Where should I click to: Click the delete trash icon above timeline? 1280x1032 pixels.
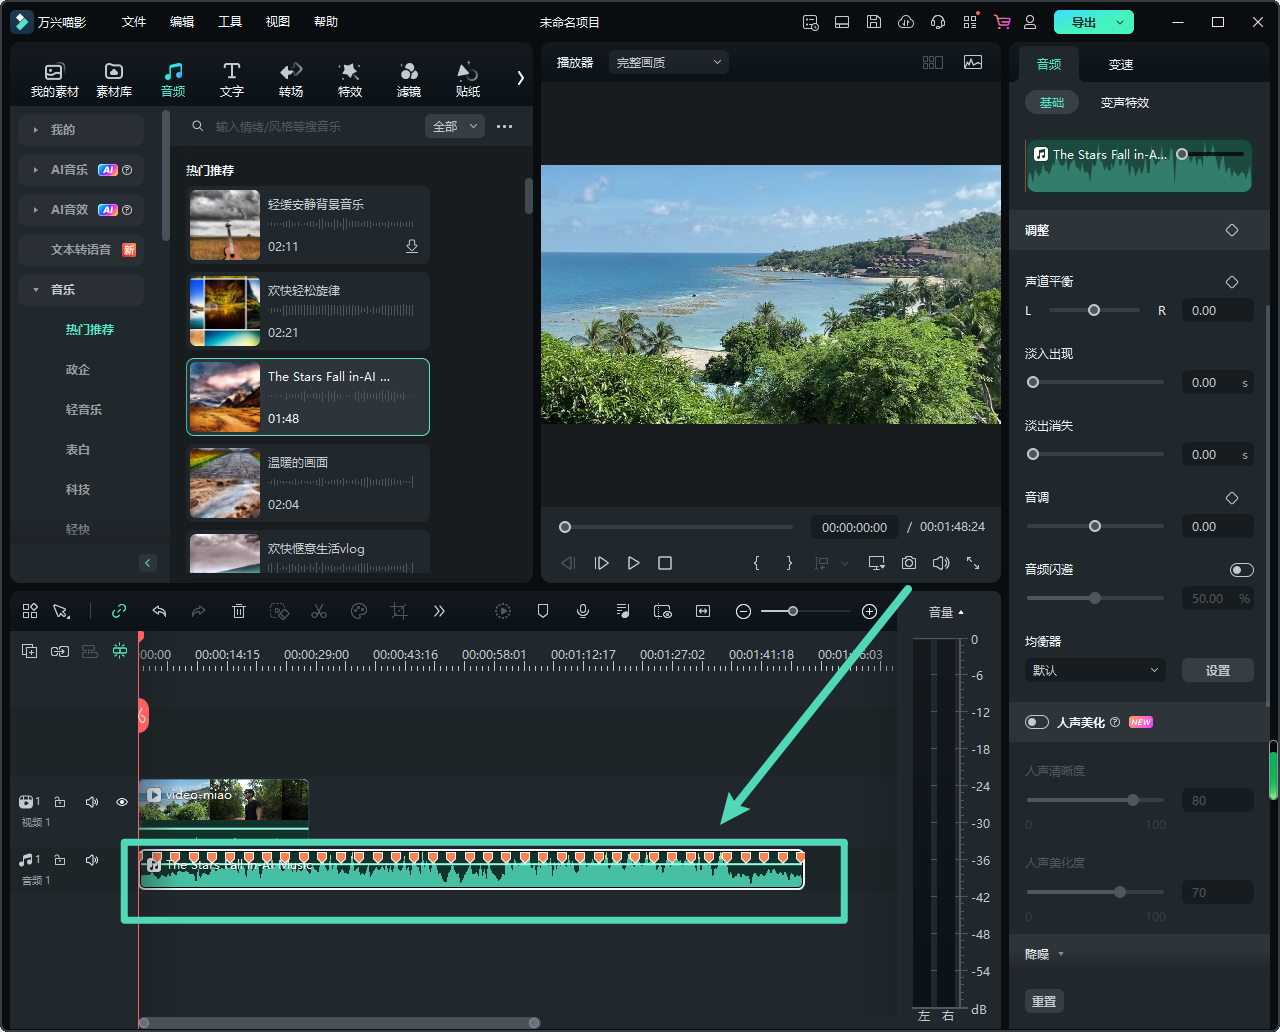coord(239,611)
